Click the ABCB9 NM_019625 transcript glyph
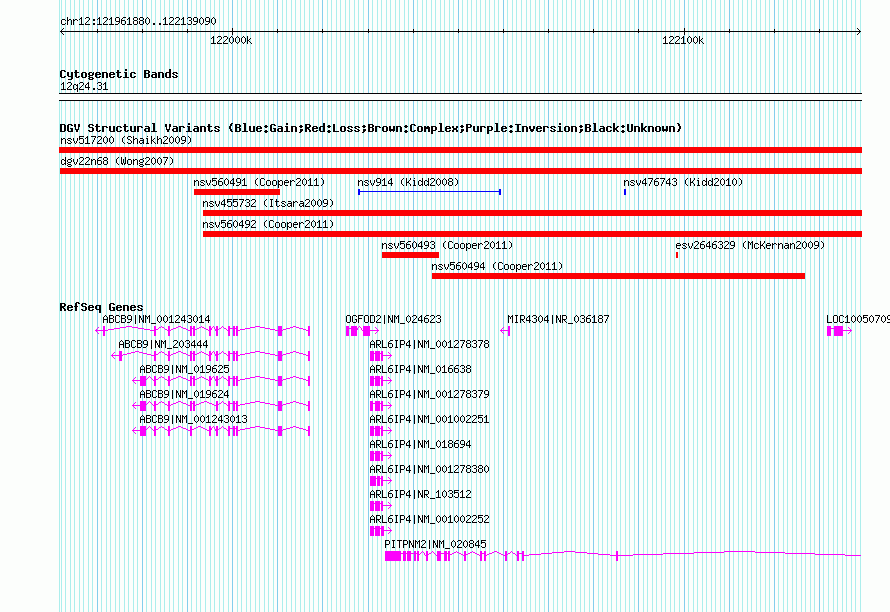890x612 pixels. click(x=221, y=380)
